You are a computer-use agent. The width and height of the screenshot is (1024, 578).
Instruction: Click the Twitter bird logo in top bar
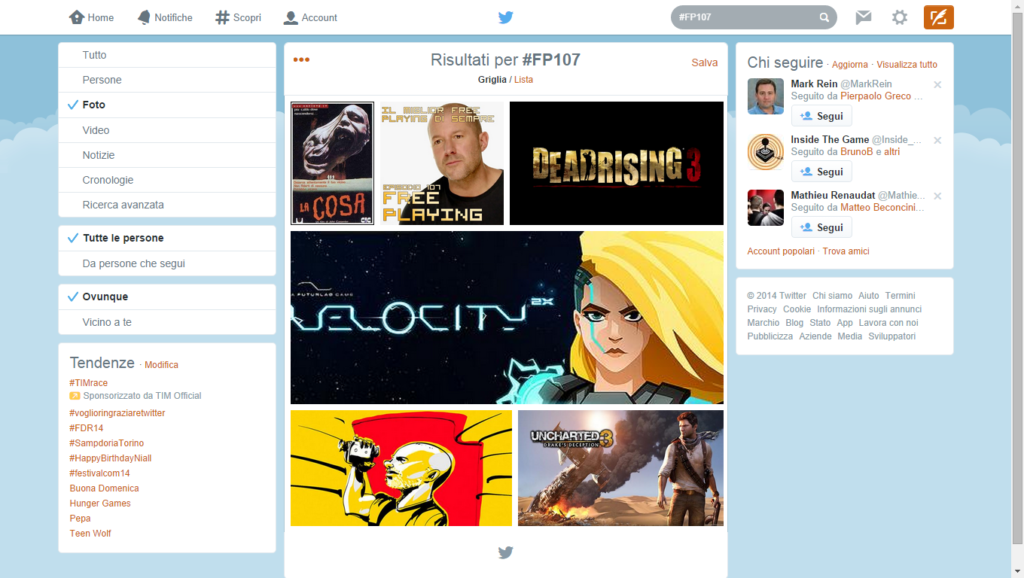(x=505, y=17)
